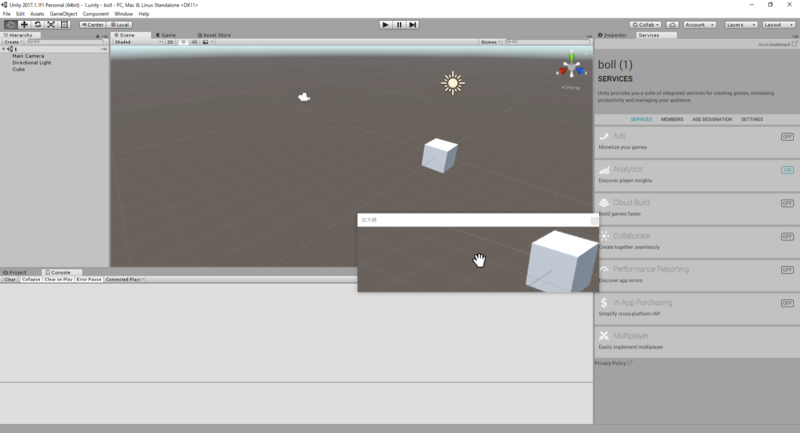Viewport: 800px width, 433px height.
Task: Open the Members tab in Services
Action: (671, 119)
